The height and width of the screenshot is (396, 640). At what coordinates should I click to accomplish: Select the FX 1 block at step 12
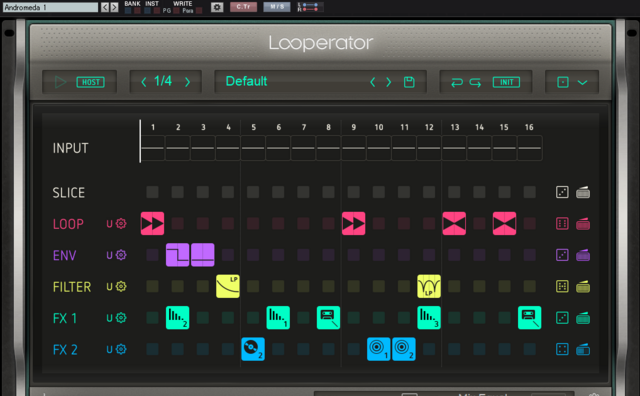click(x=429, y=318)
